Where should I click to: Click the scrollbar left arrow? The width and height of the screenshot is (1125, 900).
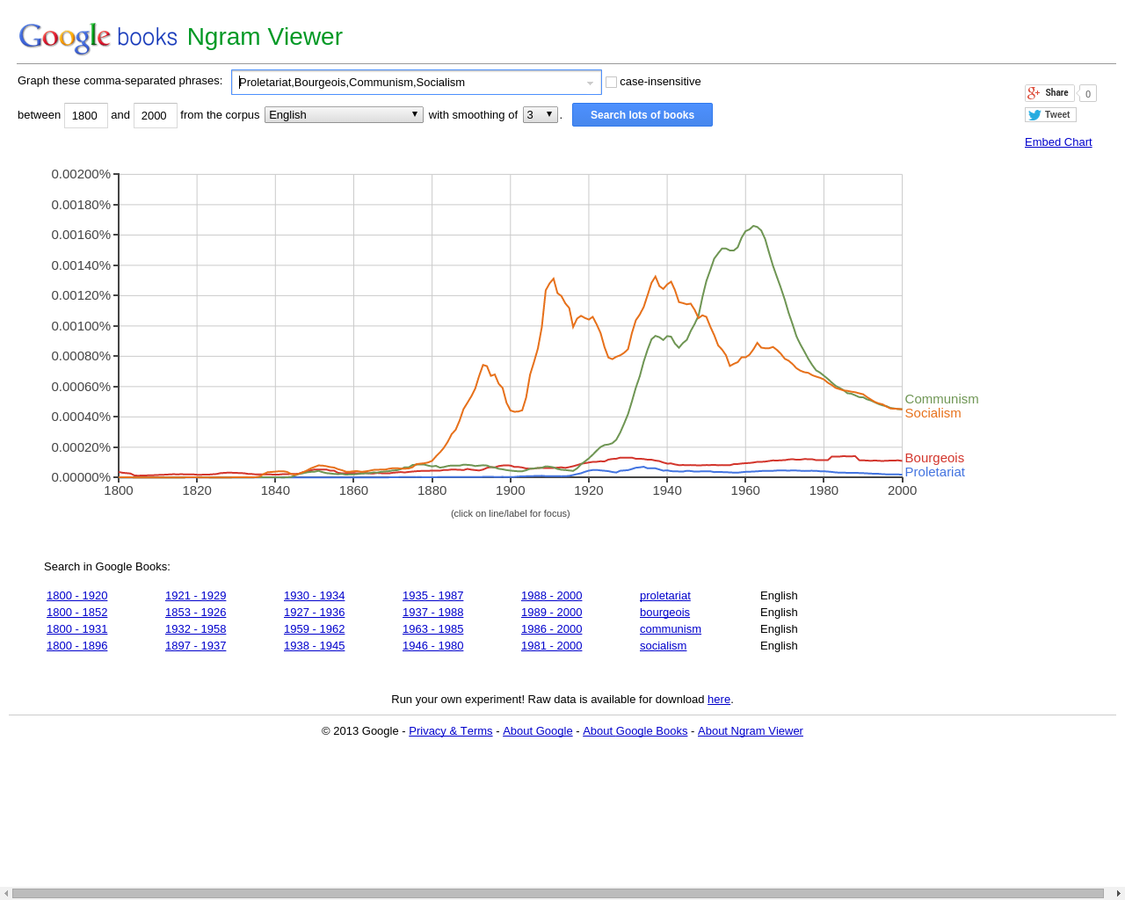(x=6, y=894)
